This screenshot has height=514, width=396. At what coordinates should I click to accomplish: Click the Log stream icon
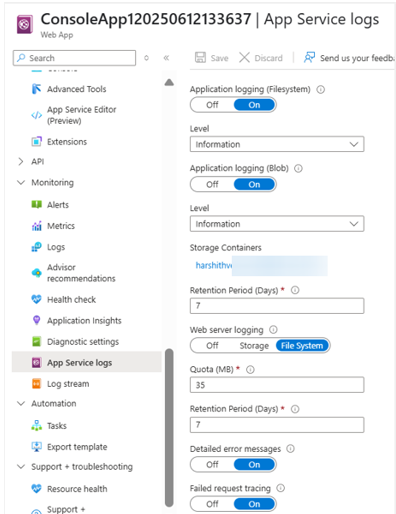click(36, 383)
